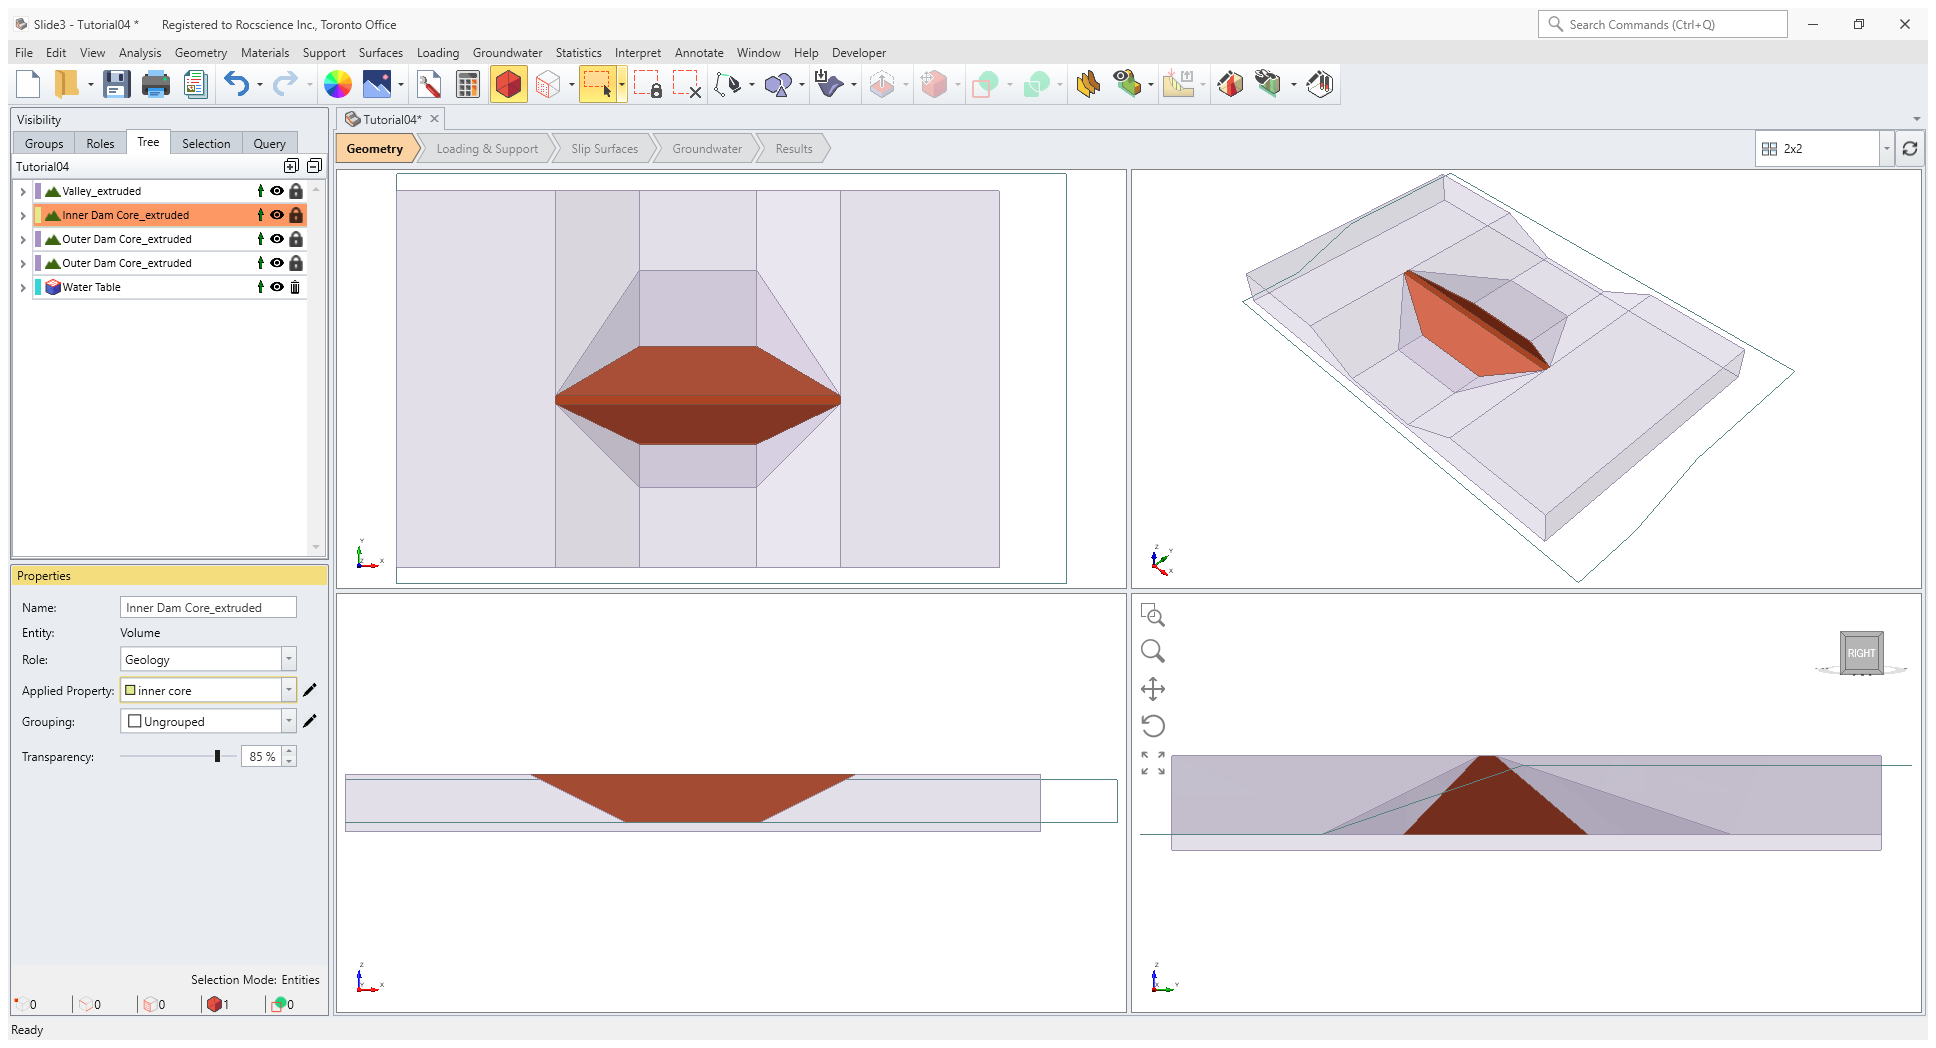Open the Geometry menu

coord(201,53)
